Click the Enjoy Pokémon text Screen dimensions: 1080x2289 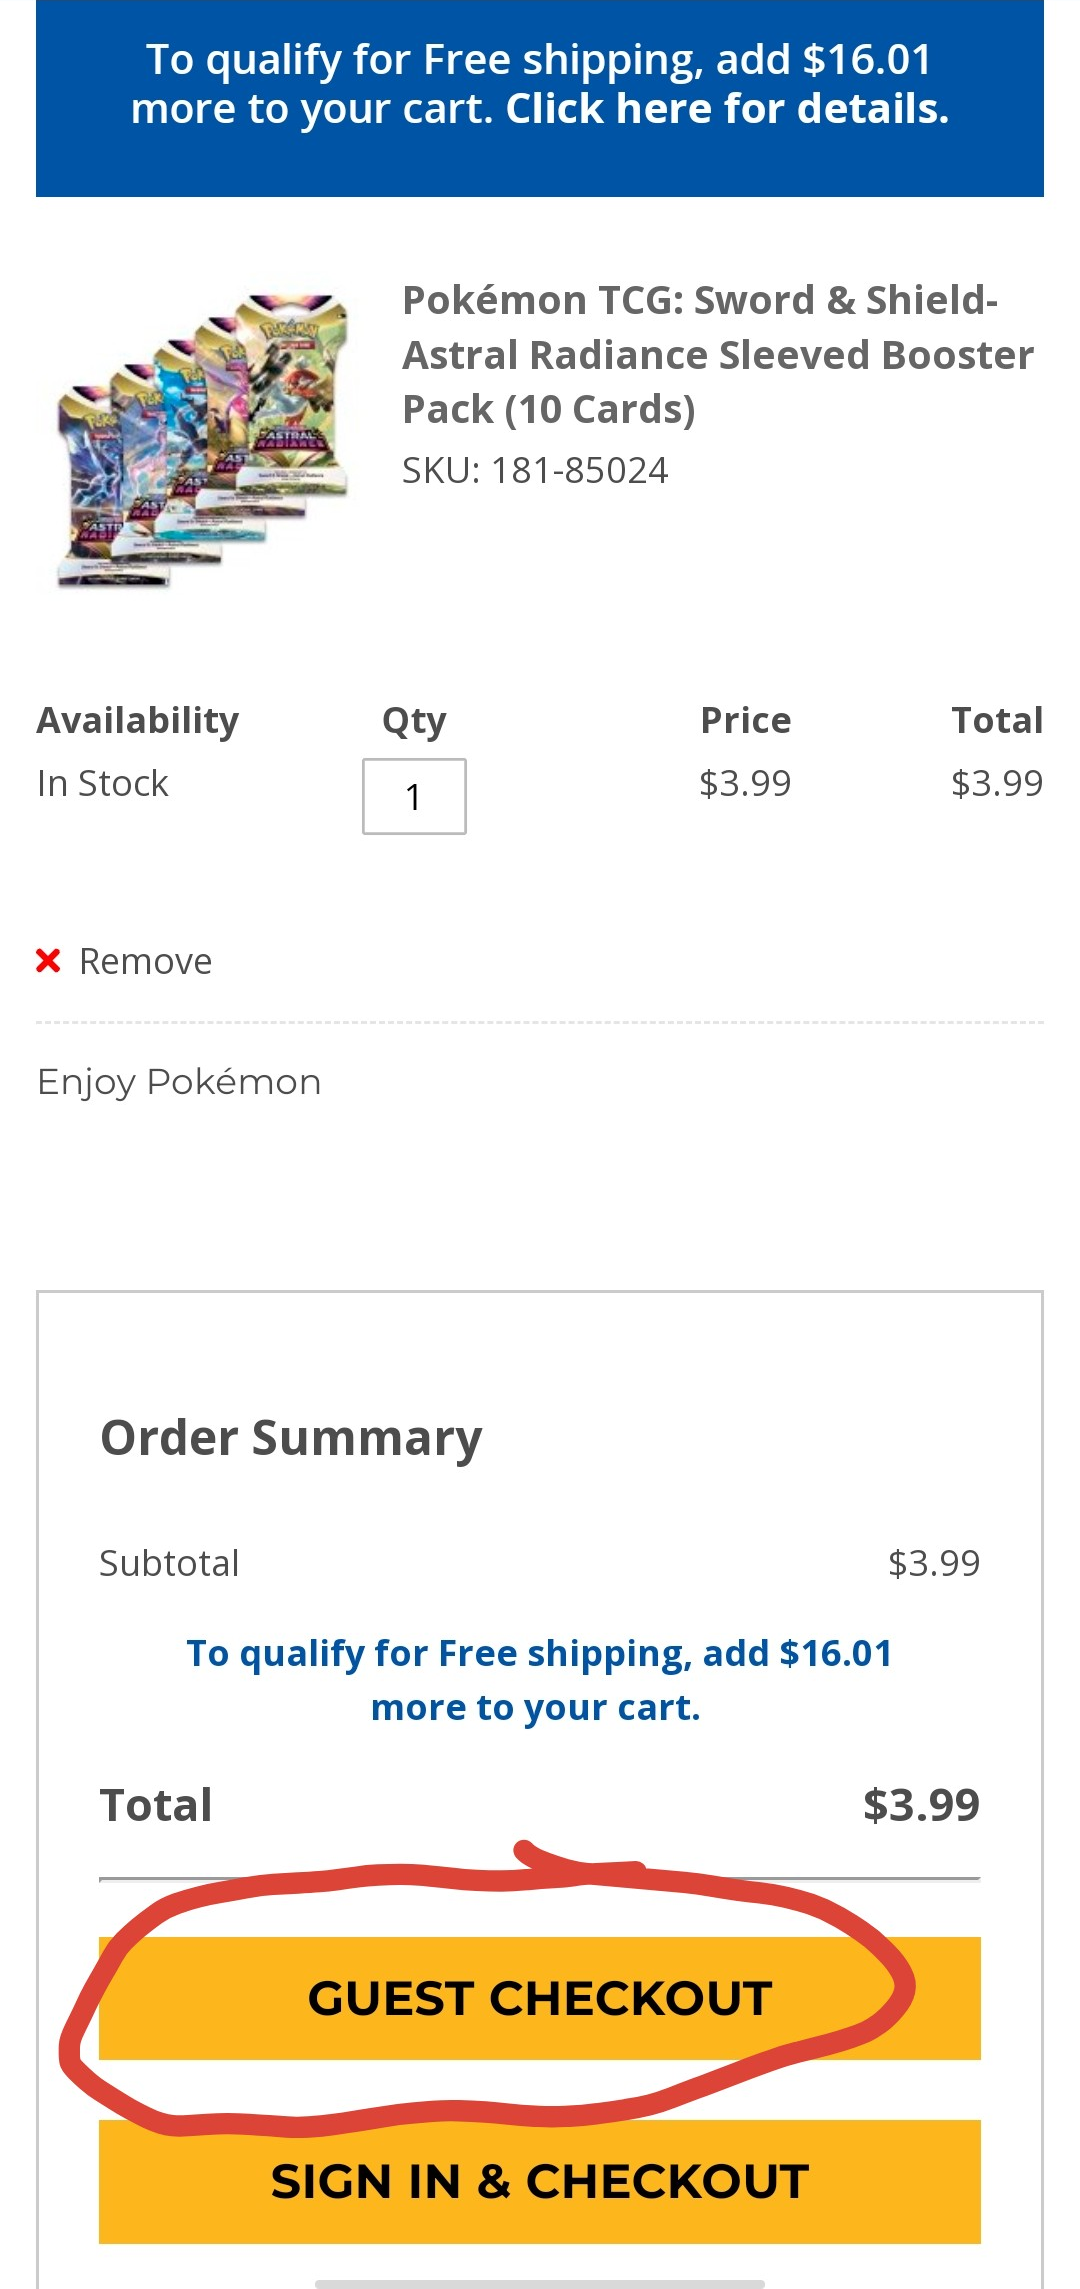pos(179,1082)
